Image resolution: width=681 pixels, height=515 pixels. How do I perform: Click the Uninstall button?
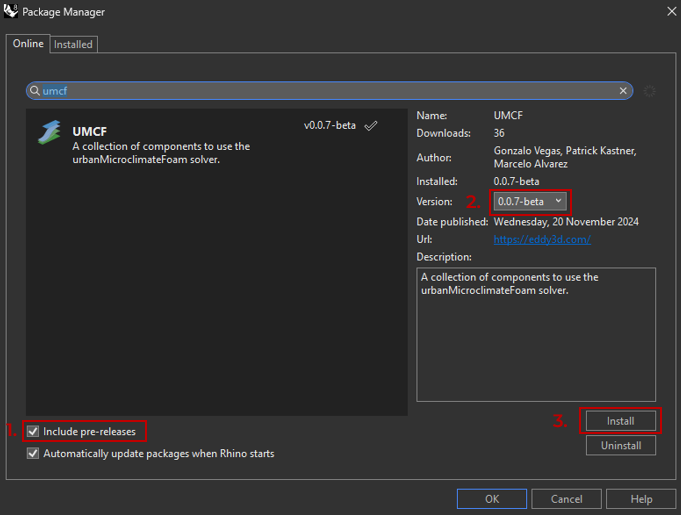621,446
